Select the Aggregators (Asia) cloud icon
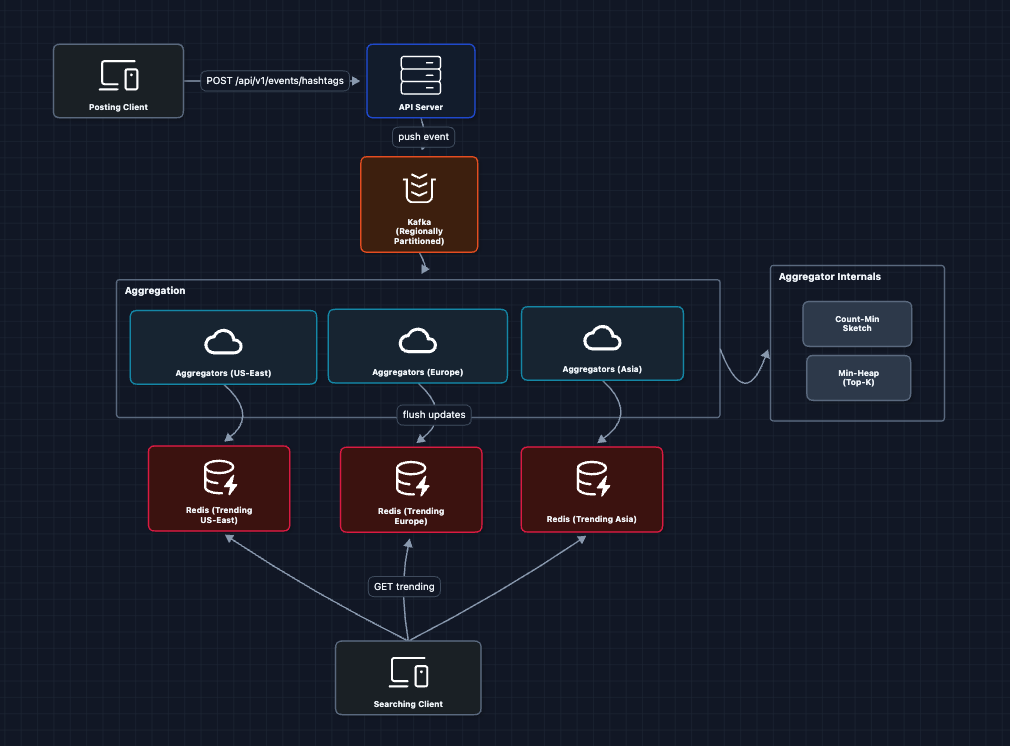The width and height of the screenshot is (1010, 746). tap(602, 339)
